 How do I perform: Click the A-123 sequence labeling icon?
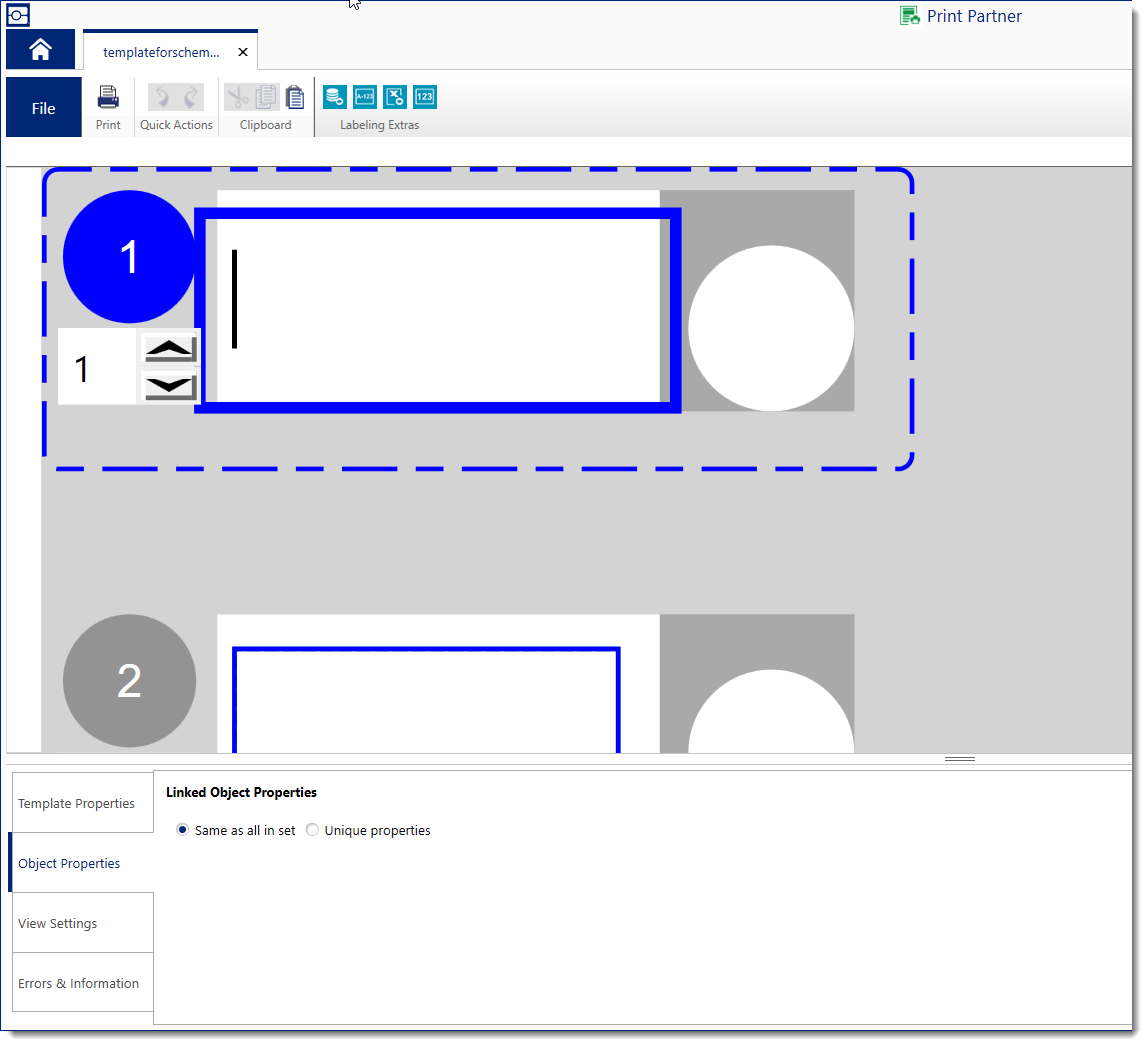click(x=365, y=97)
